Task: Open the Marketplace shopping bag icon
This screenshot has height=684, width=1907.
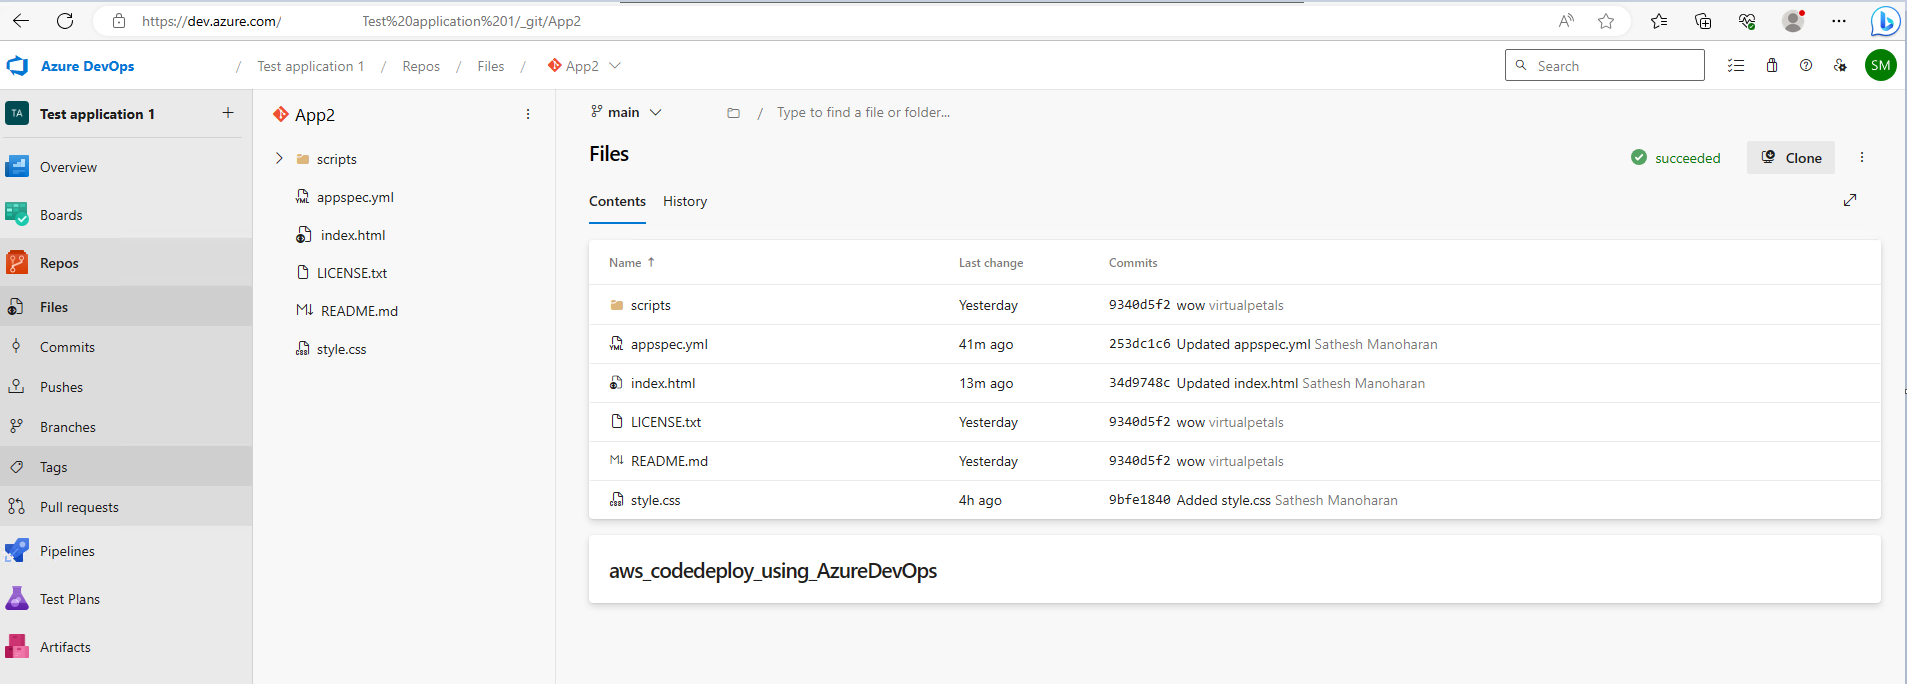Action: (1771, 65)
